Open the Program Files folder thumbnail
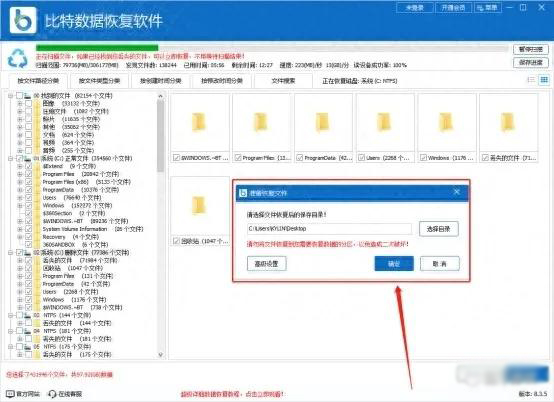 [261, 123]
